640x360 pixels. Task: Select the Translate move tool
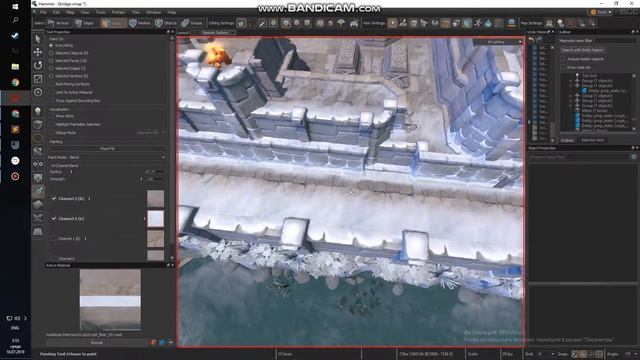point(38,52)
